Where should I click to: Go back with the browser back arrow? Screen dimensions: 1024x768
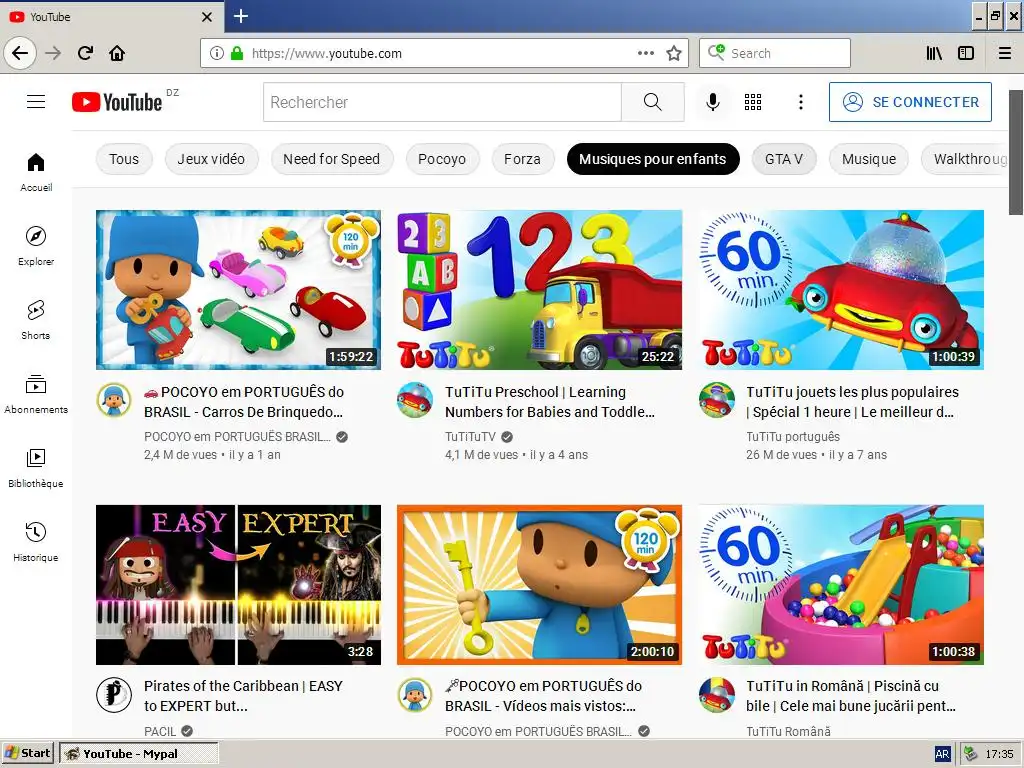20,53
